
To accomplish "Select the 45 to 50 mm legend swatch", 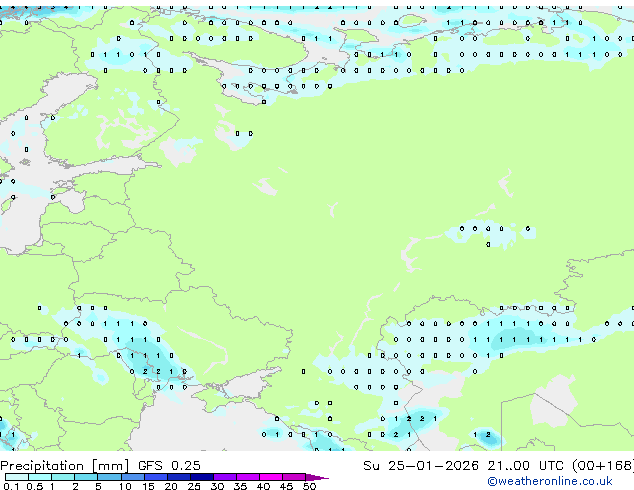I will pos(294,477).
